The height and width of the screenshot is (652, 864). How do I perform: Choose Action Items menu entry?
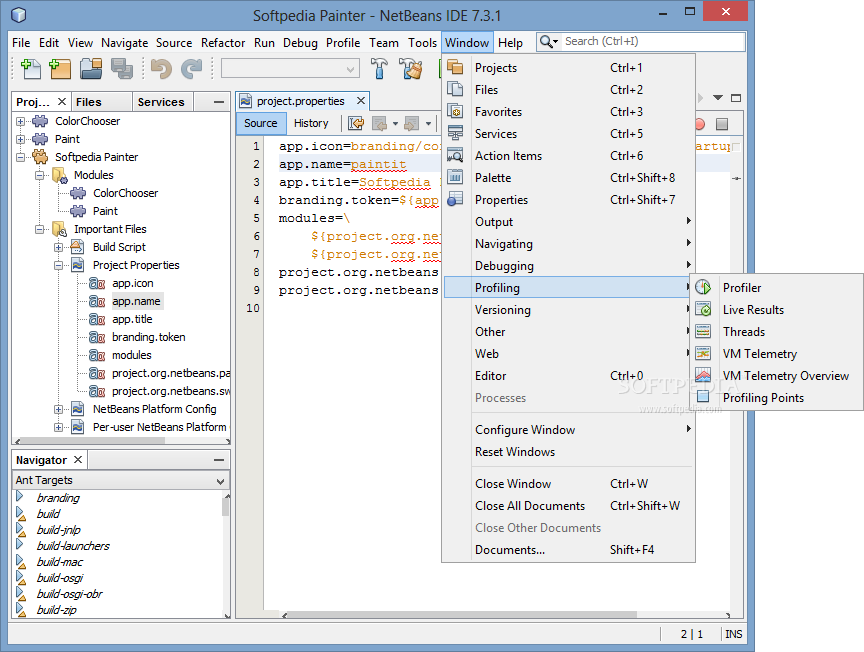568,156
